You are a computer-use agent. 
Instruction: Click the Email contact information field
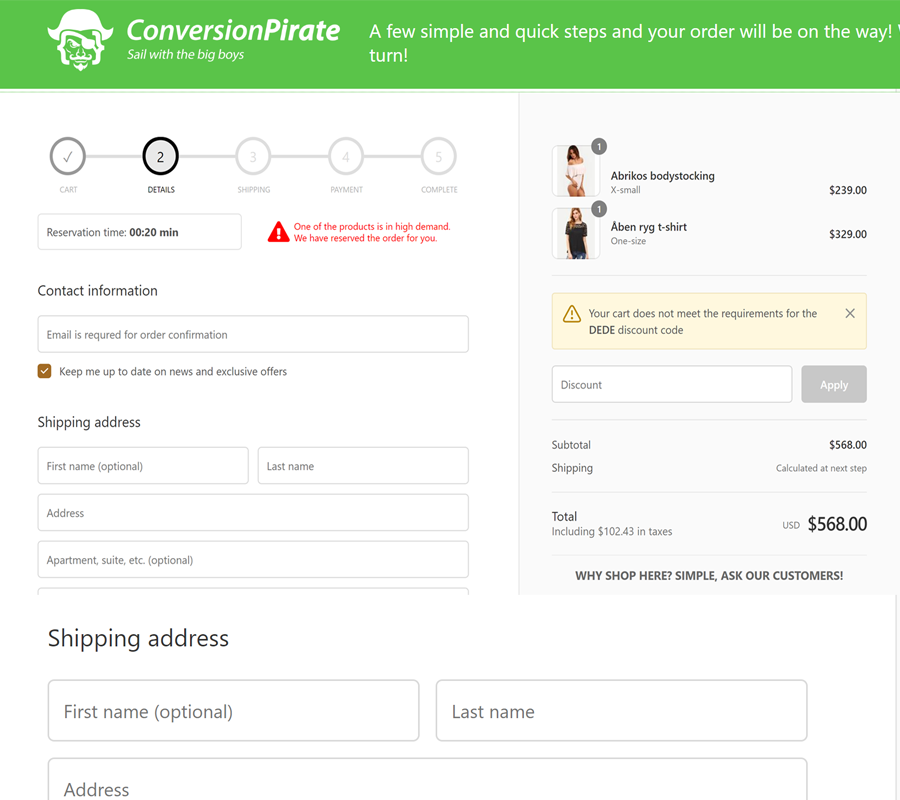[253, 334]
